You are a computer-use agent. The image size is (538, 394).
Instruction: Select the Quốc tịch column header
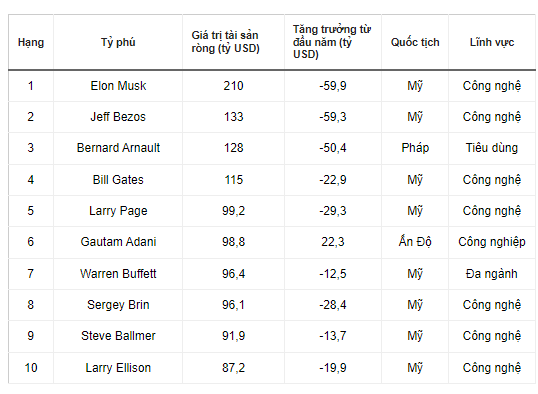(x=415, y=42)
